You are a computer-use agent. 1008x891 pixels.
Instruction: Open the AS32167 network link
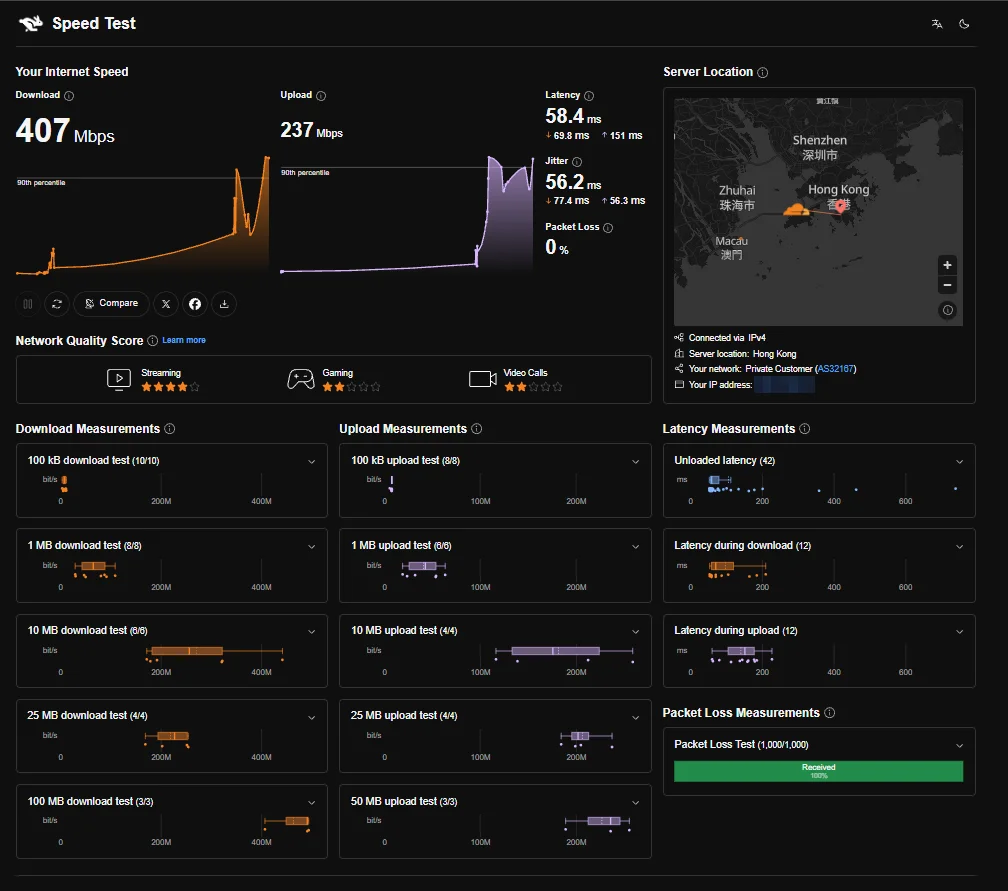pos(835,369)
